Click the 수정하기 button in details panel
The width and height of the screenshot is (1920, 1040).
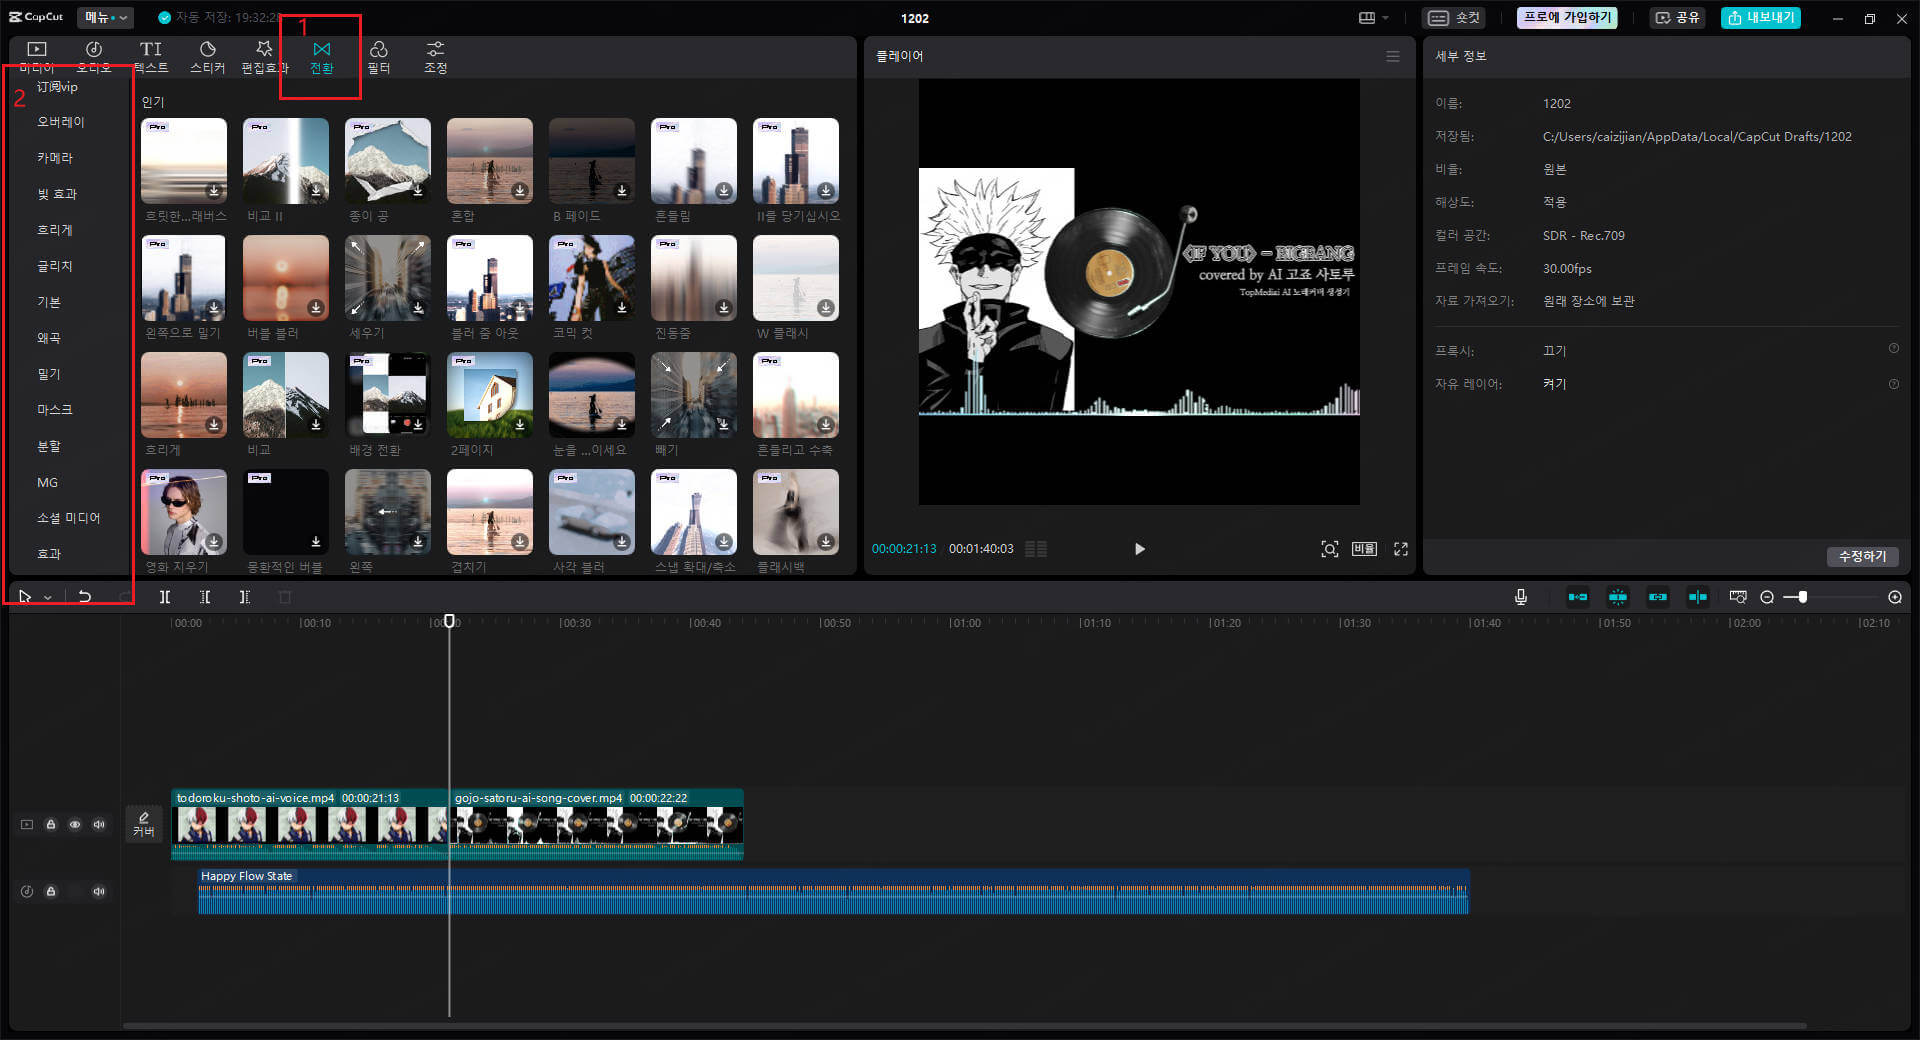click(x=1862, y=556)
